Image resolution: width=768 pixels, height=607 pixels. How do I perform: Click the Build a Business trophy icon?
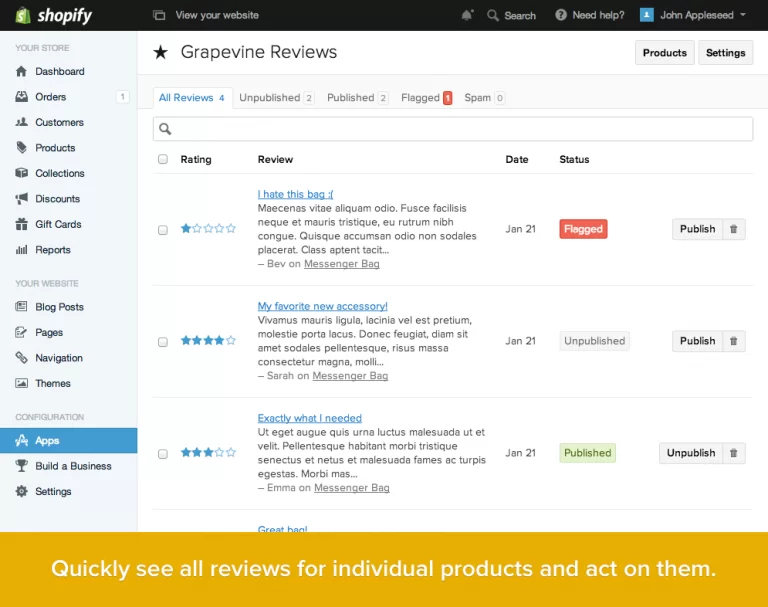tap(22, 466)
